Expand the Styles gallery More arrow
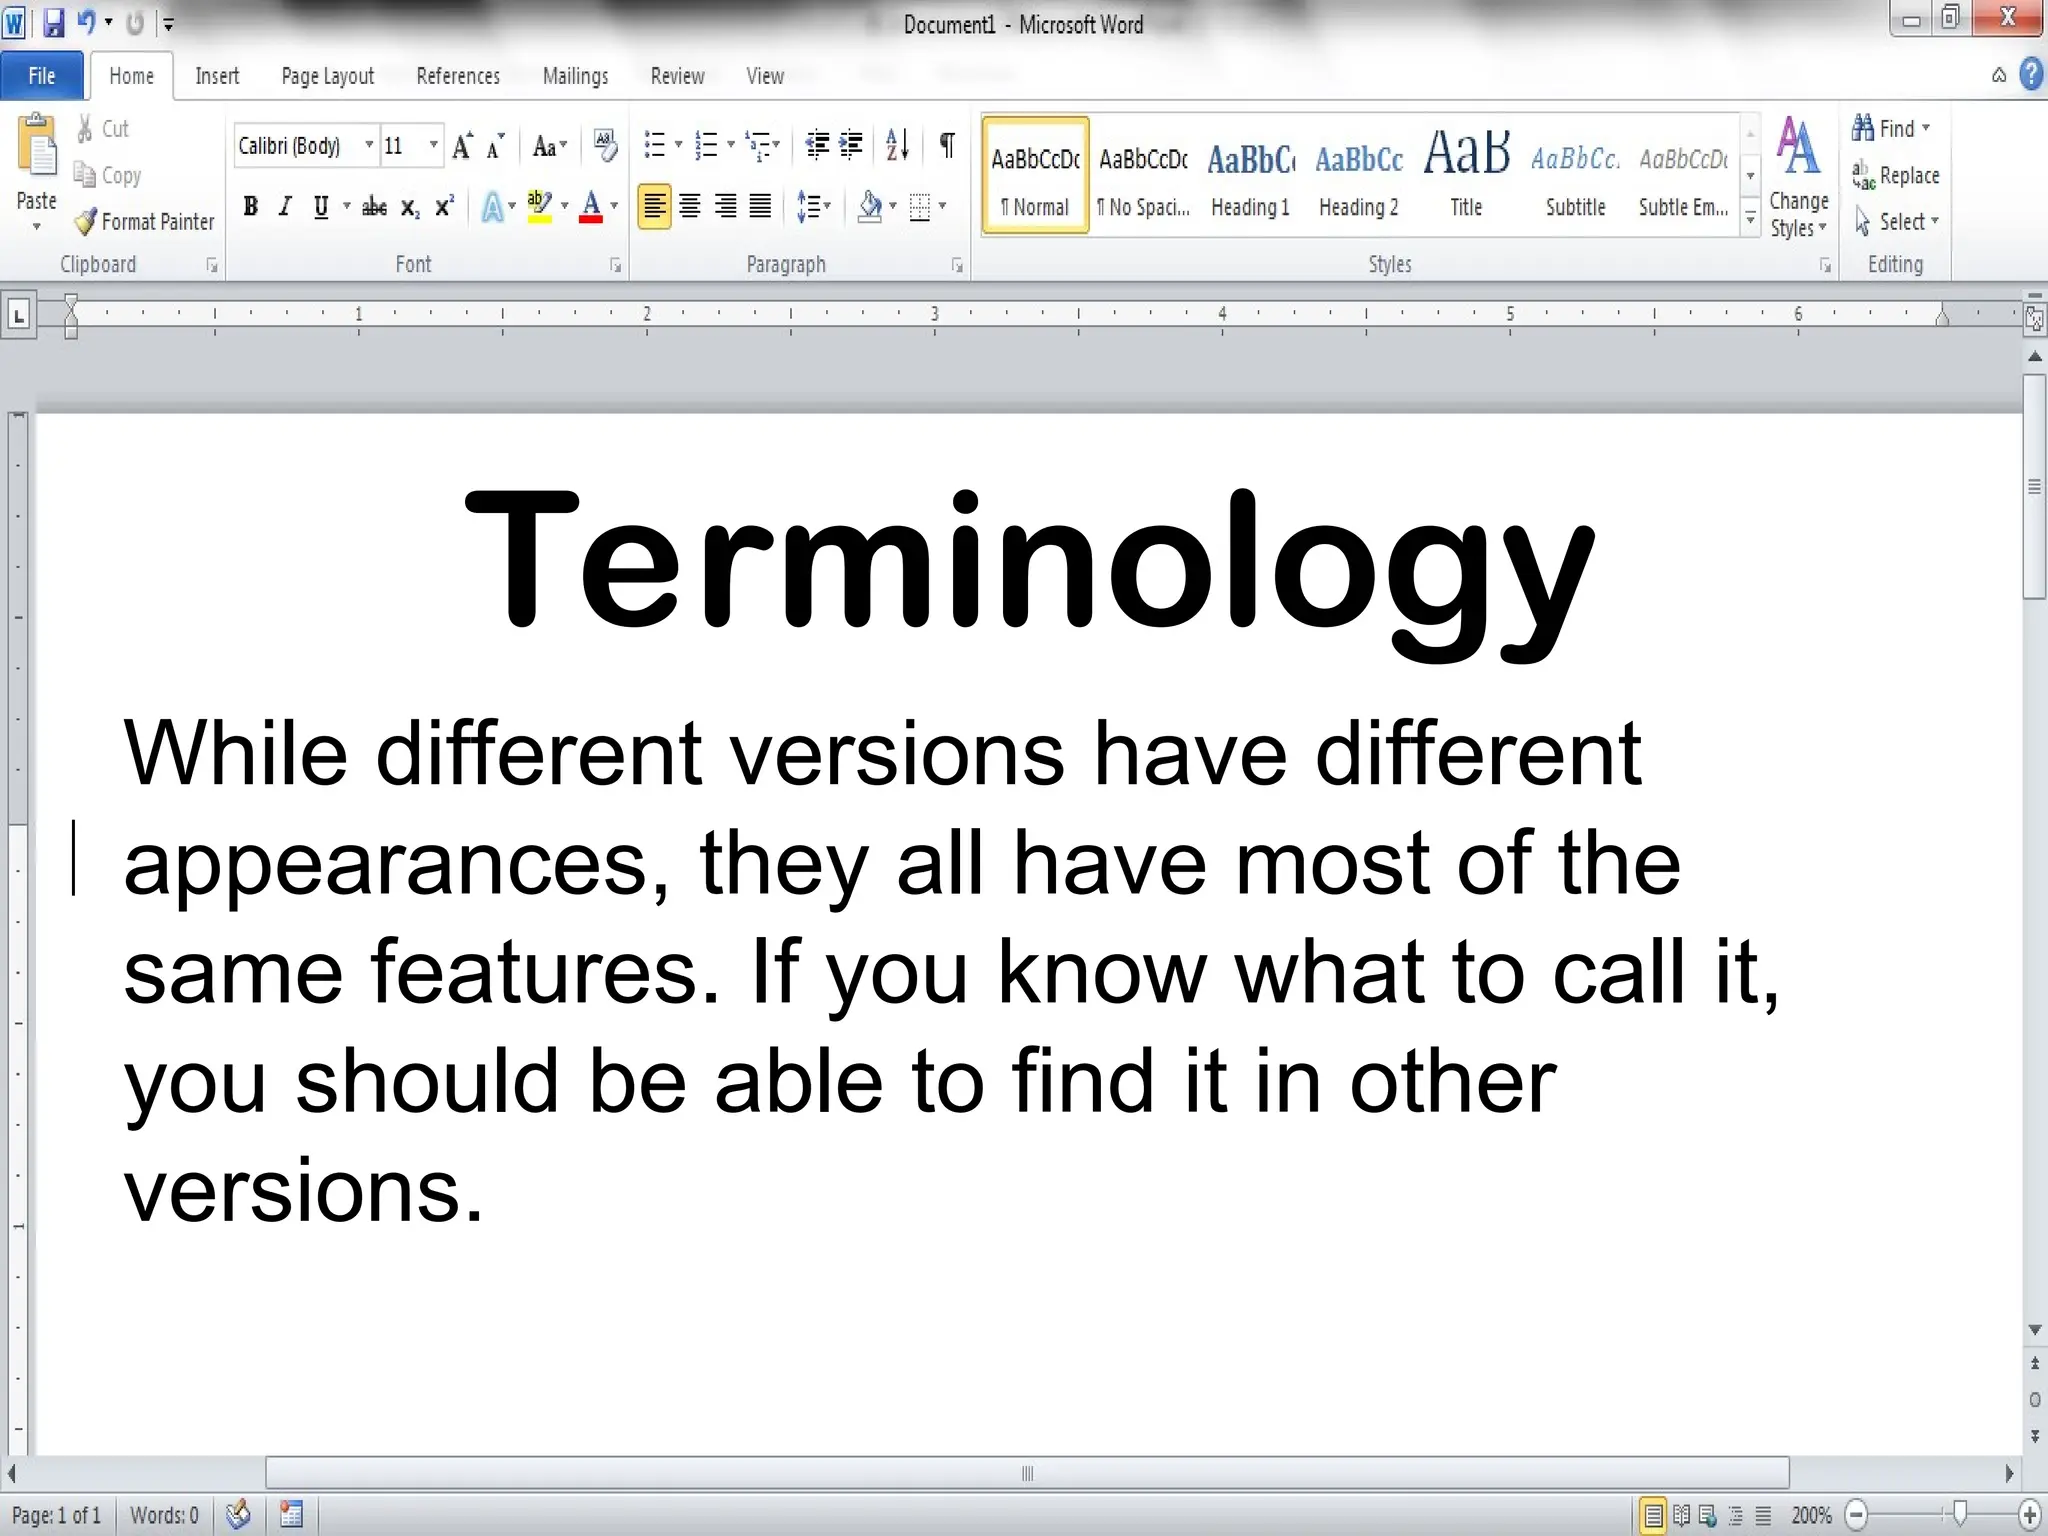Image resolution: width=2048 pixels, height=1536 pixels. (x=1750, y=217)
